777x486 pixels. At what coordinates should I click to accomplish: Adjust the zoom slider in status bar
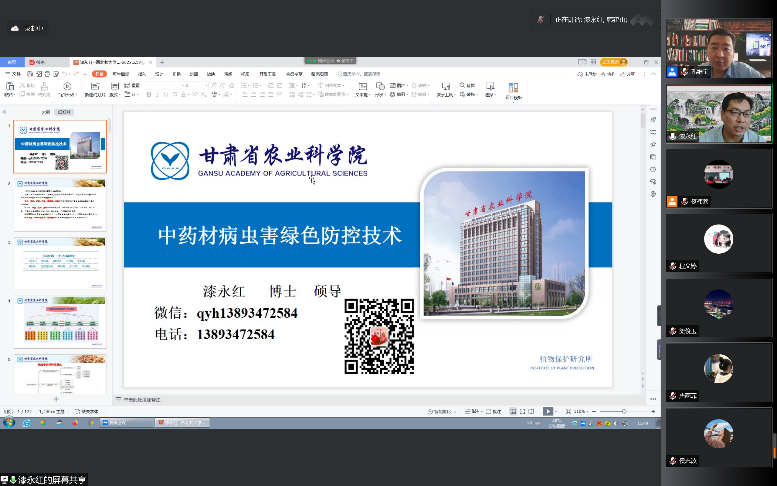625,411
